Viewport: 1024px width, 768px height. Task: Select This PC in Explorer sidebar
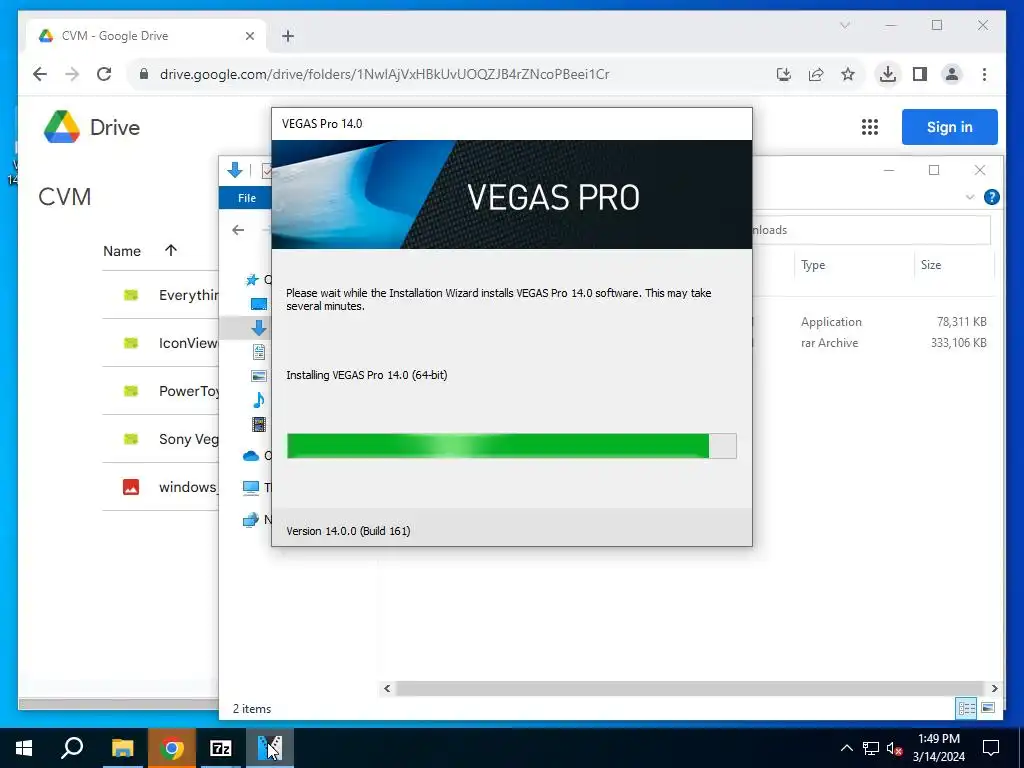[251, 487]
